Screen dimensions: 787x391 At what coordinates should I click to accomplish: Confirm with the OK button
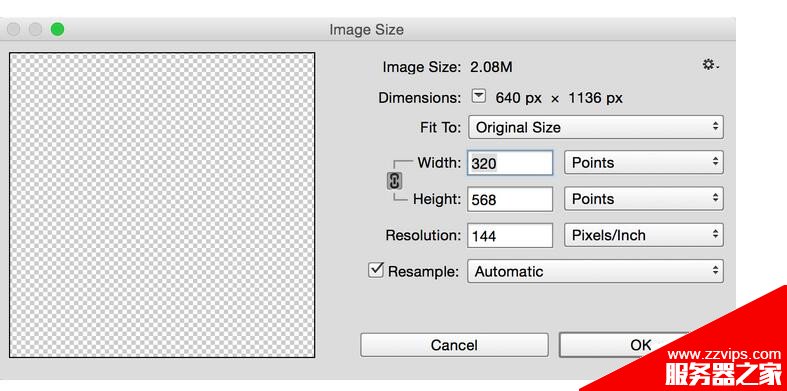[641, 345]
